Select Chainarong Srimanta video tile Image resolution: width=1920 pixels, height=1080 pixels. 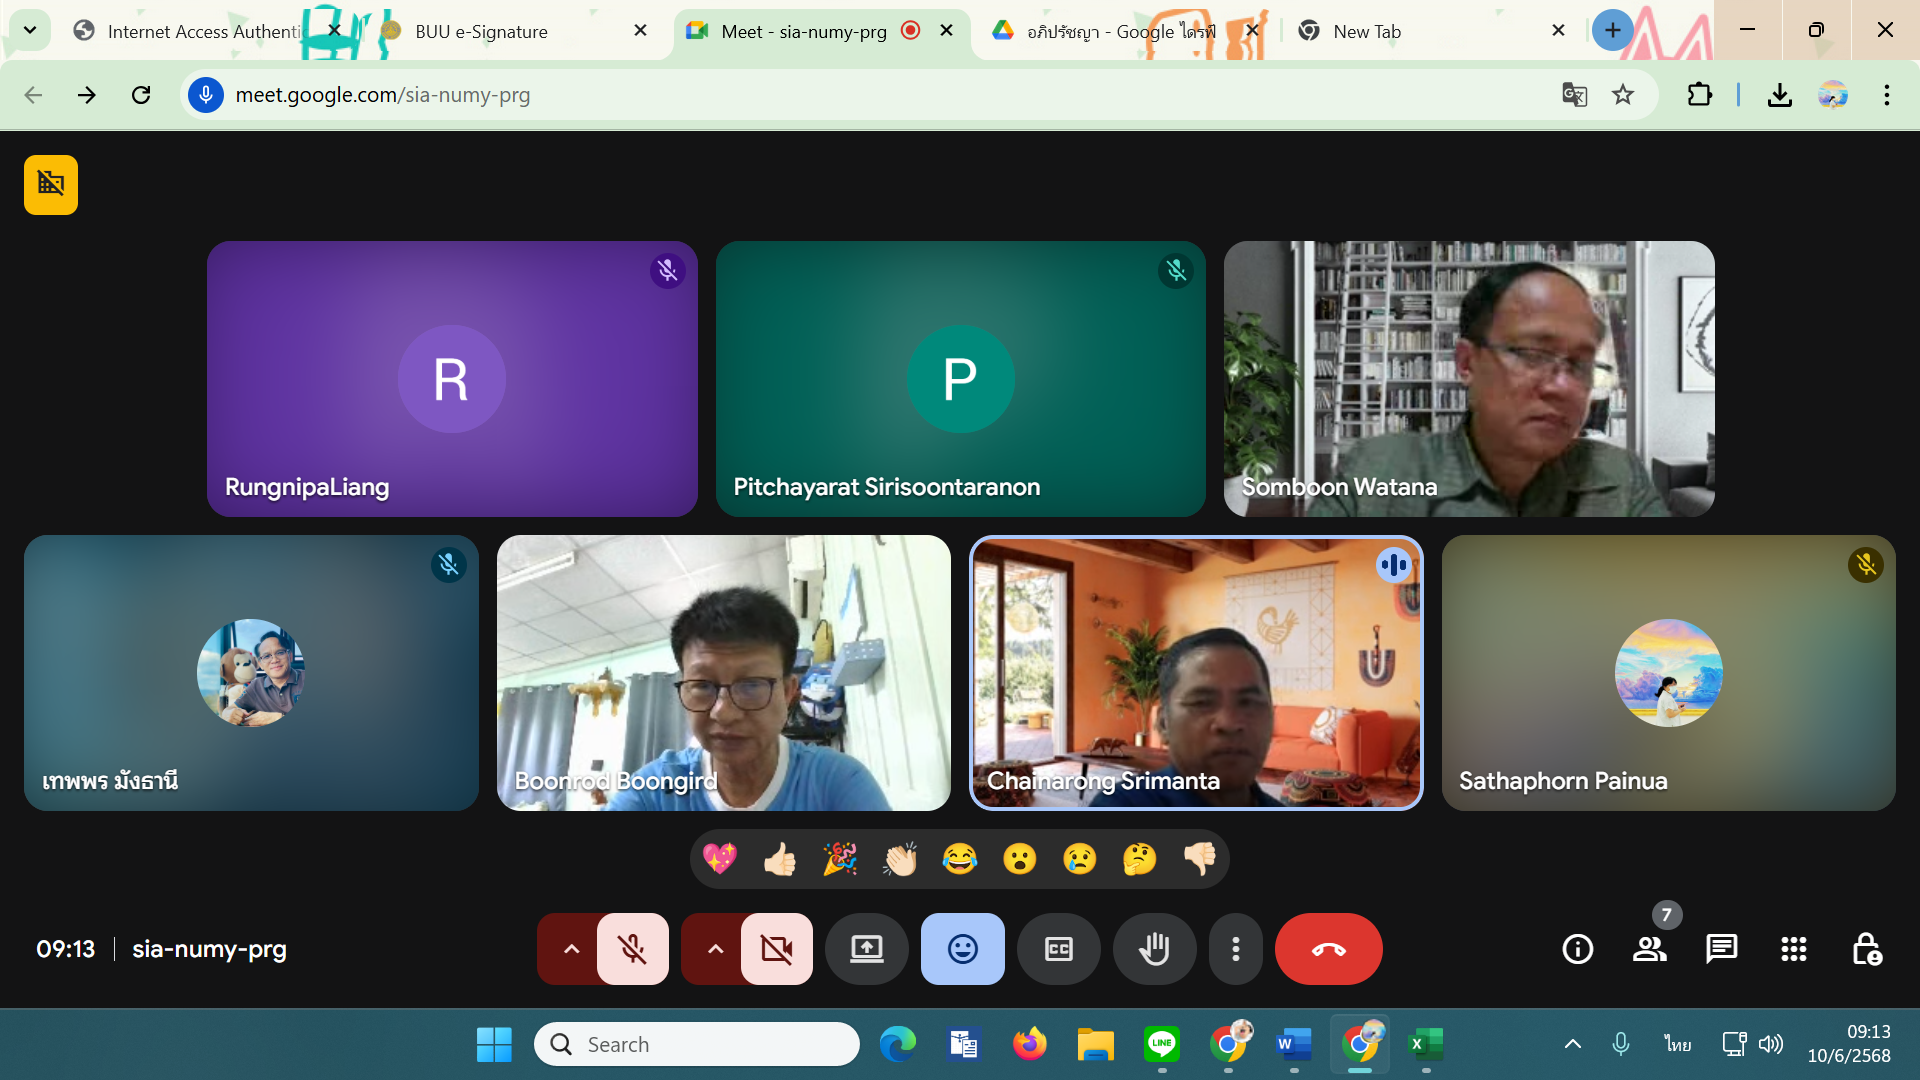coord(1196,673)
